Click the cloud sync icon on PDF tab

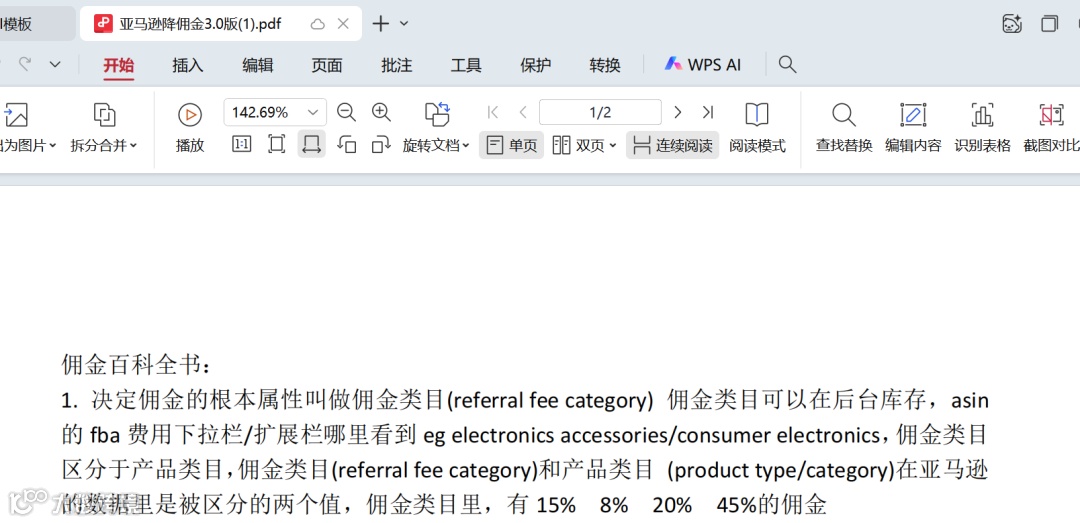(x=318, y=24)
